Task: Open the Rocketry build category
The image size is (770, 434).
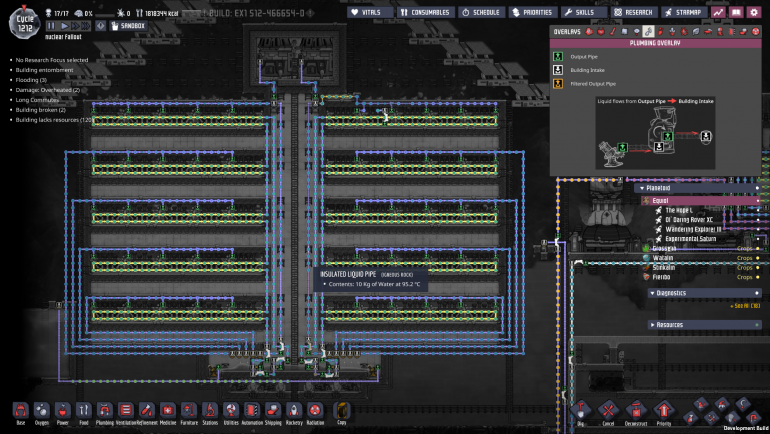Action: pyautogui.click(x=294, y=411)
